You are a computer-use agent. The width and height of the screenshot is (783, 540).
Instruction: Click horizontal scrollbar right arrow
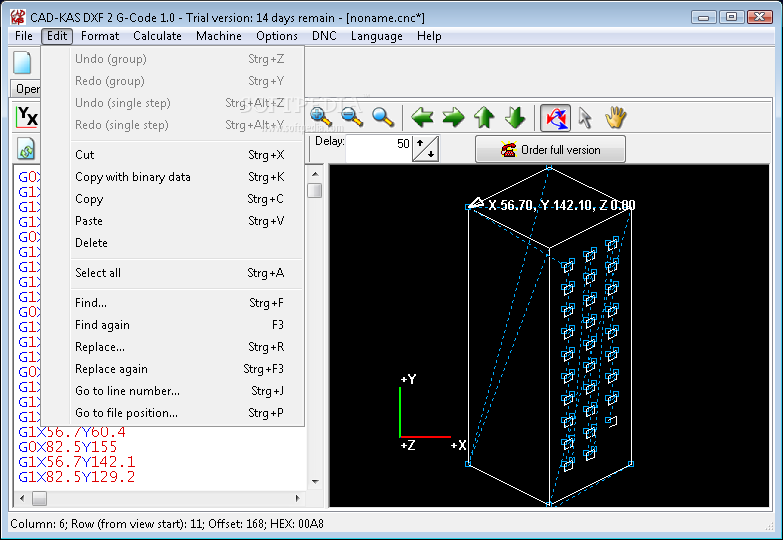[x=298, y=498]
